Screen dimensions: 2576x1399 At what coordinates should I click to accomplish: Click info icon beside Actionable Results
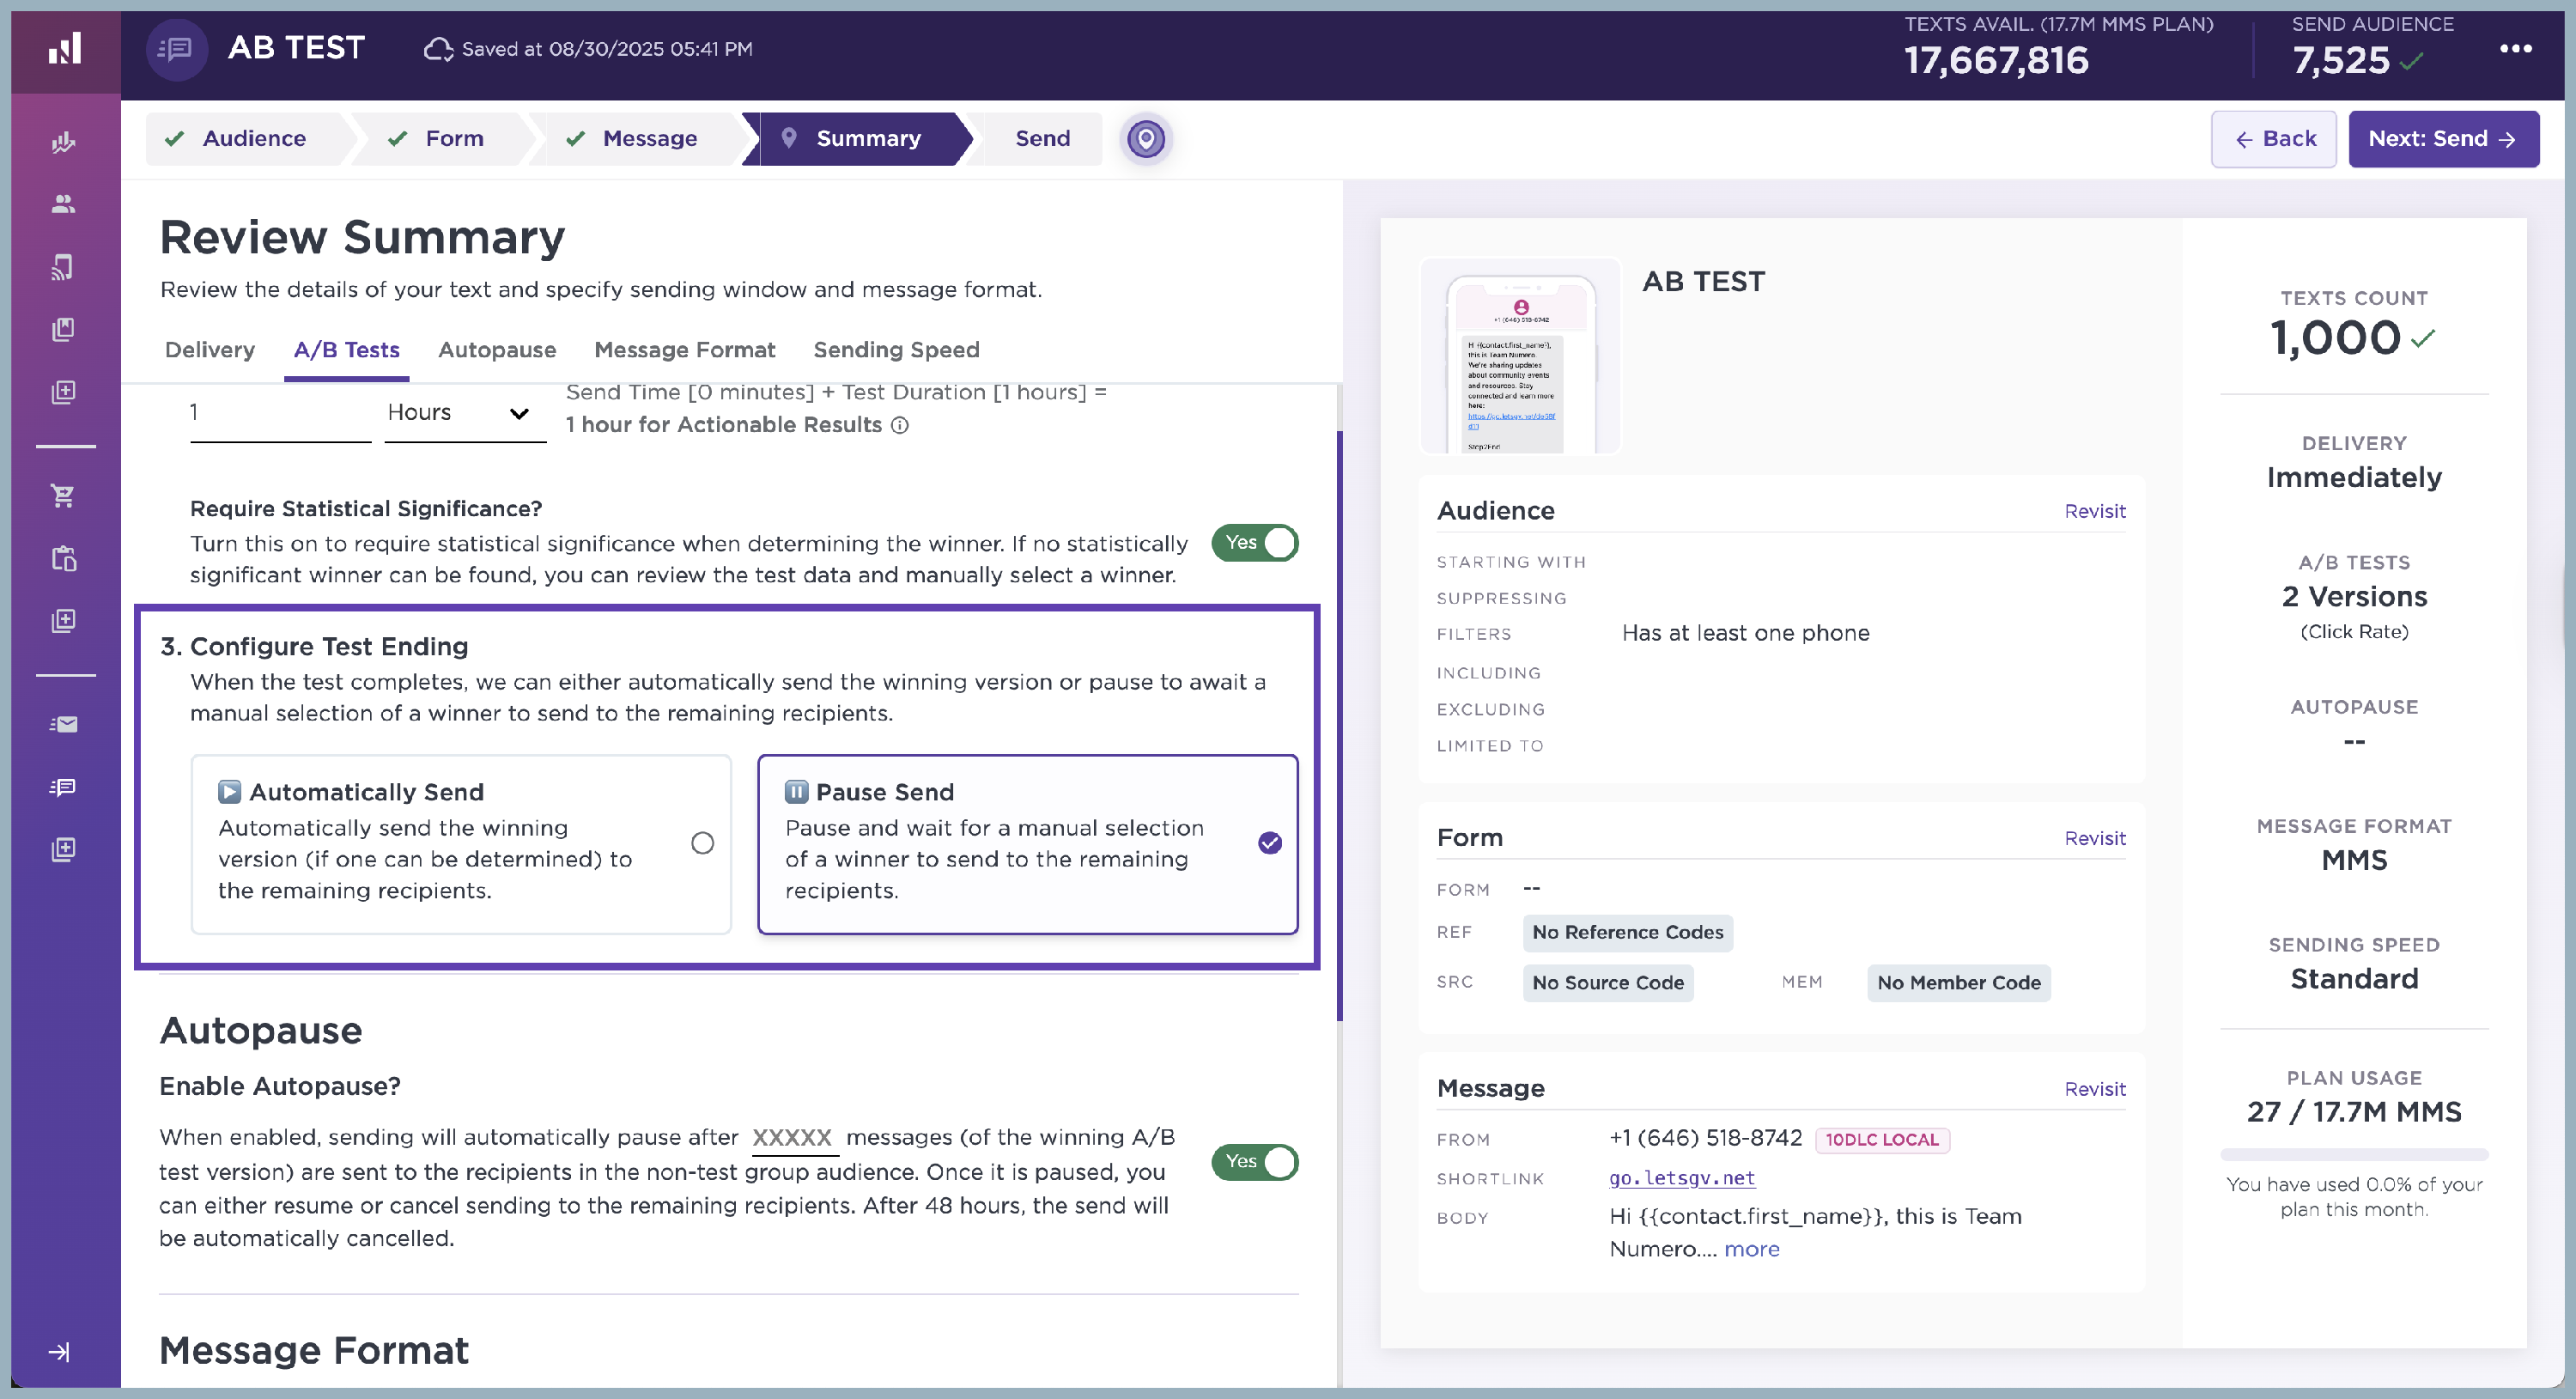coord(900,425)
